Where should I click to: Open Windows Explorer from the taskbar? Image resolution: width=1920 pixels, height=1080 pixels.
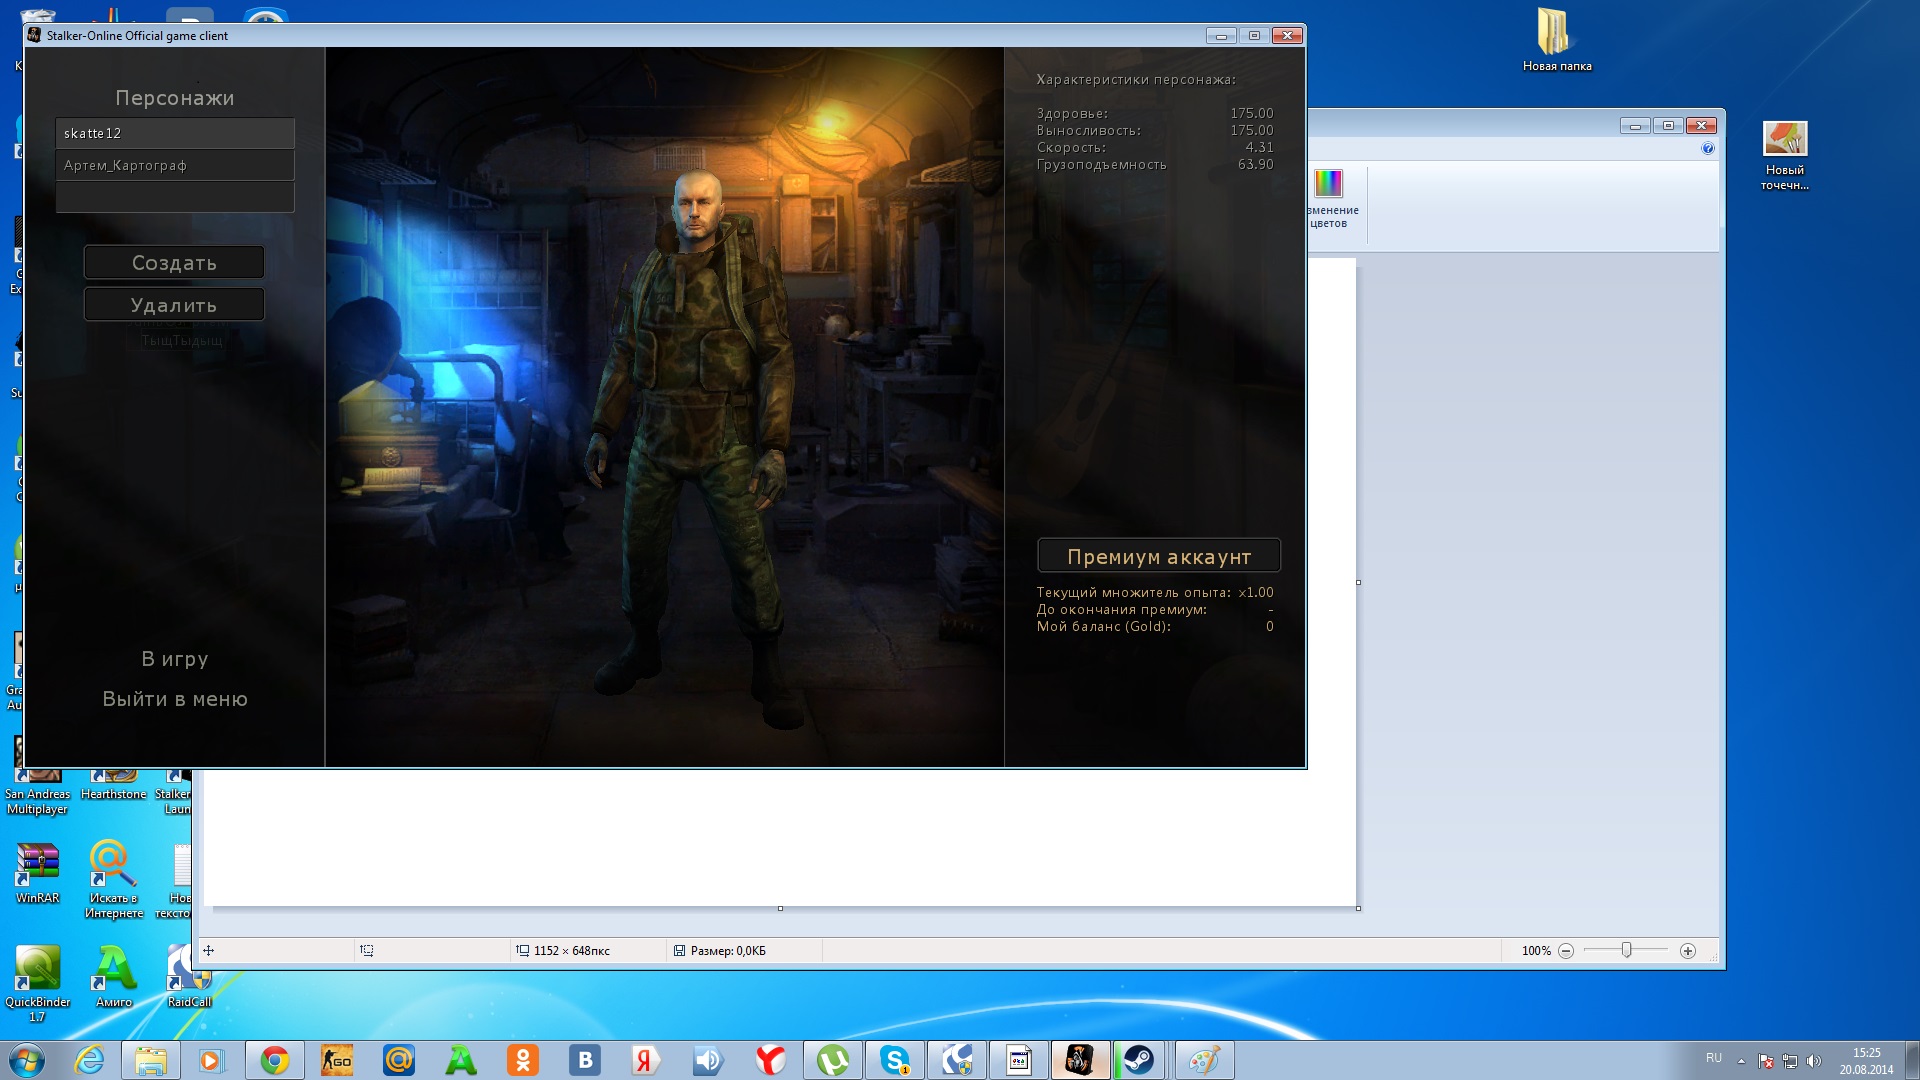(x=151, y=1060)
